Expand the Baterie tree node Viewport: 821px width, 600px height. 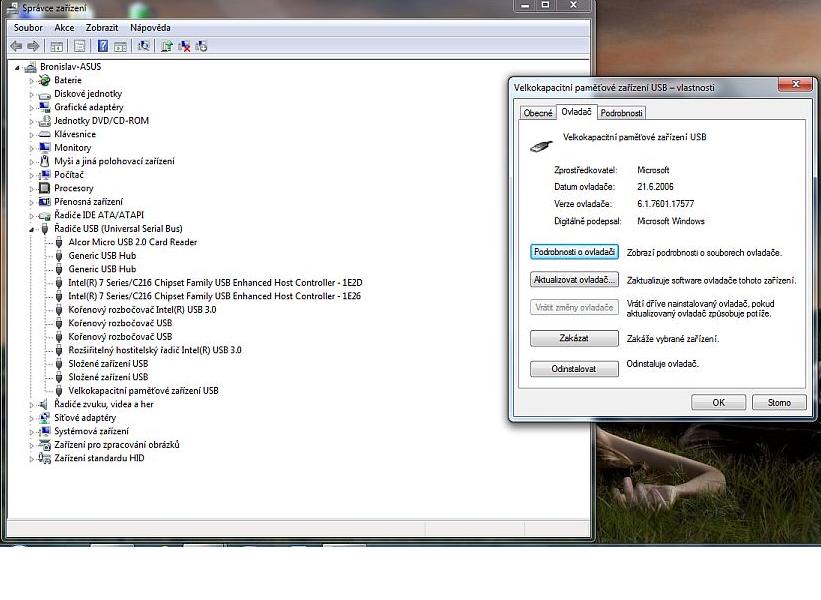[31, 81]
